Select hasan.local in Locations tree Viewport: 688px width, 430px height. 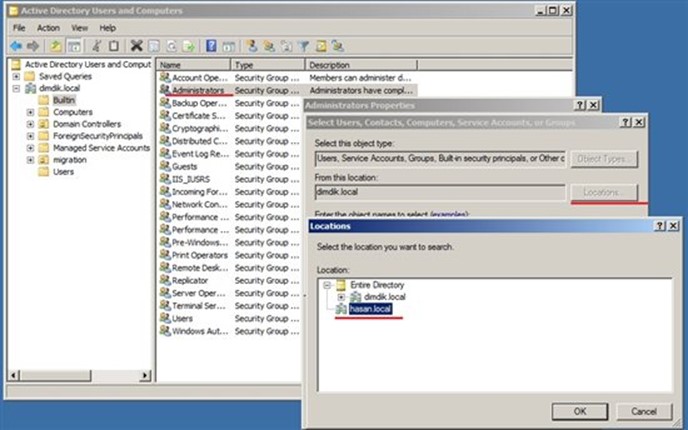[x=370, y=309]
